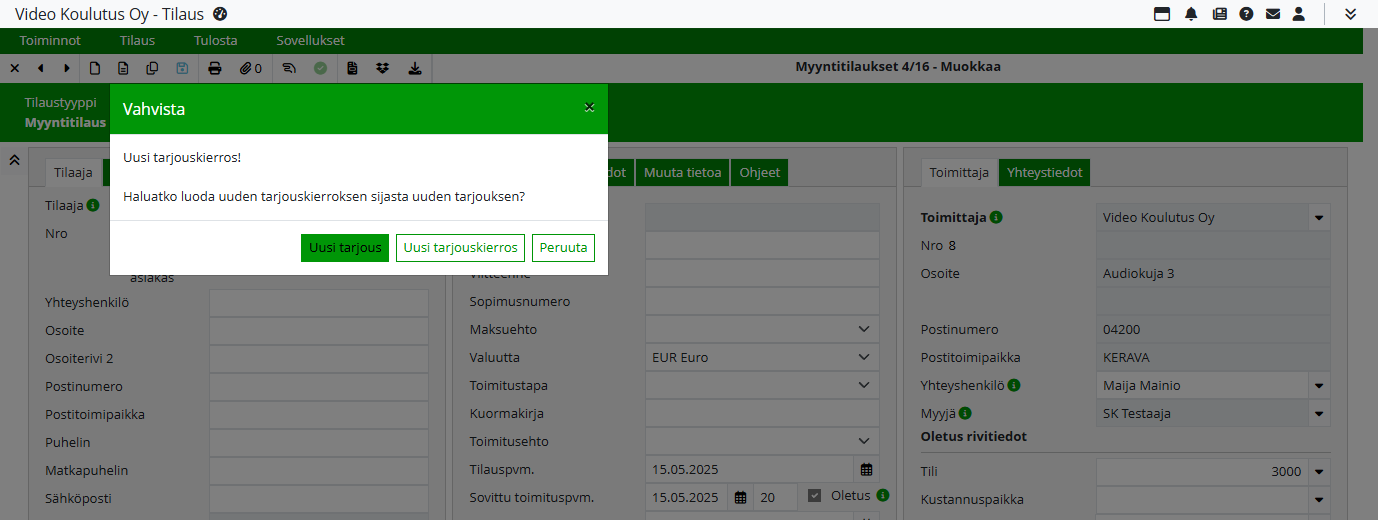Image resolution: width=1378 pixels, height=520 pixels.
Task: Open attachments paperclip icon
Action: pyautogui.click(x=250, y=68)
